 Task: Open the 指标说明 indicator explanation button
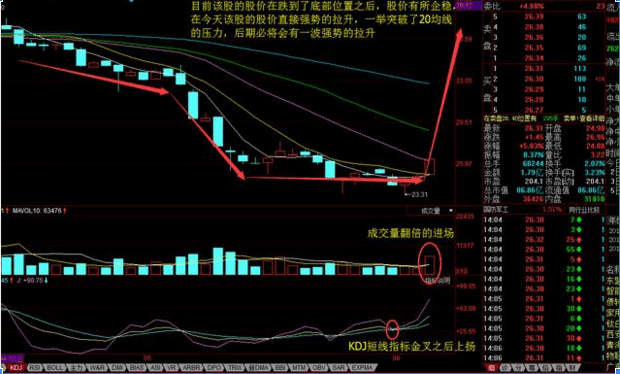[437, 281]
